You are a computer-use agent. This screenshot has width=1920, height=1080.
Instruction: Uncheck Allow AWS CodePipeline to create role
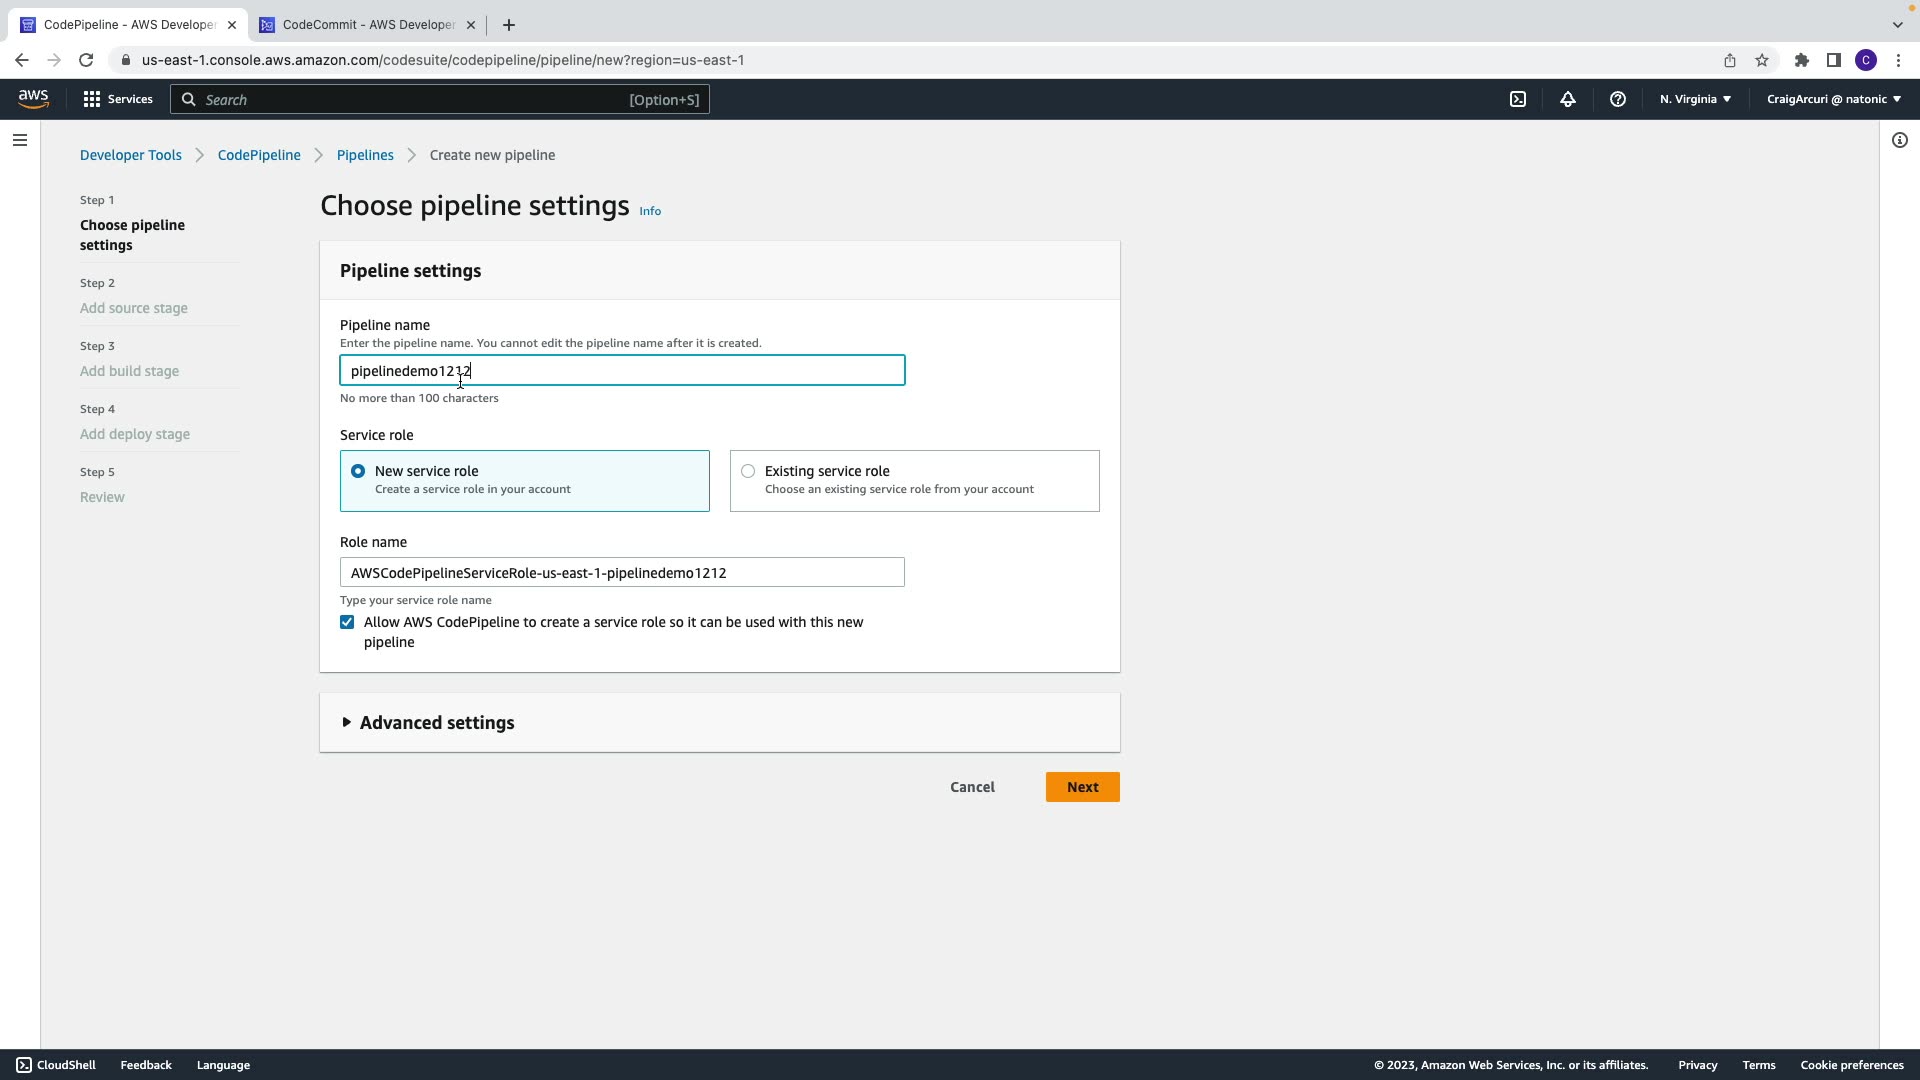pyautogui.click(x=347, y=622)
